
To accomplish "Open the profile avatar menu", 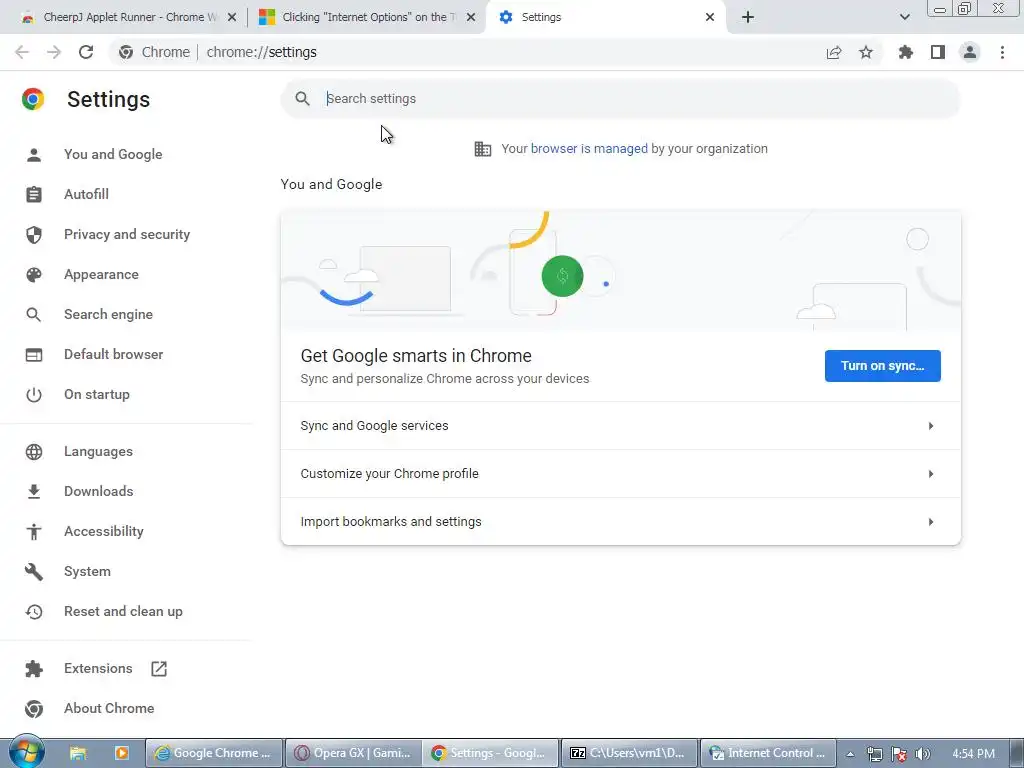I will (970, 52).
